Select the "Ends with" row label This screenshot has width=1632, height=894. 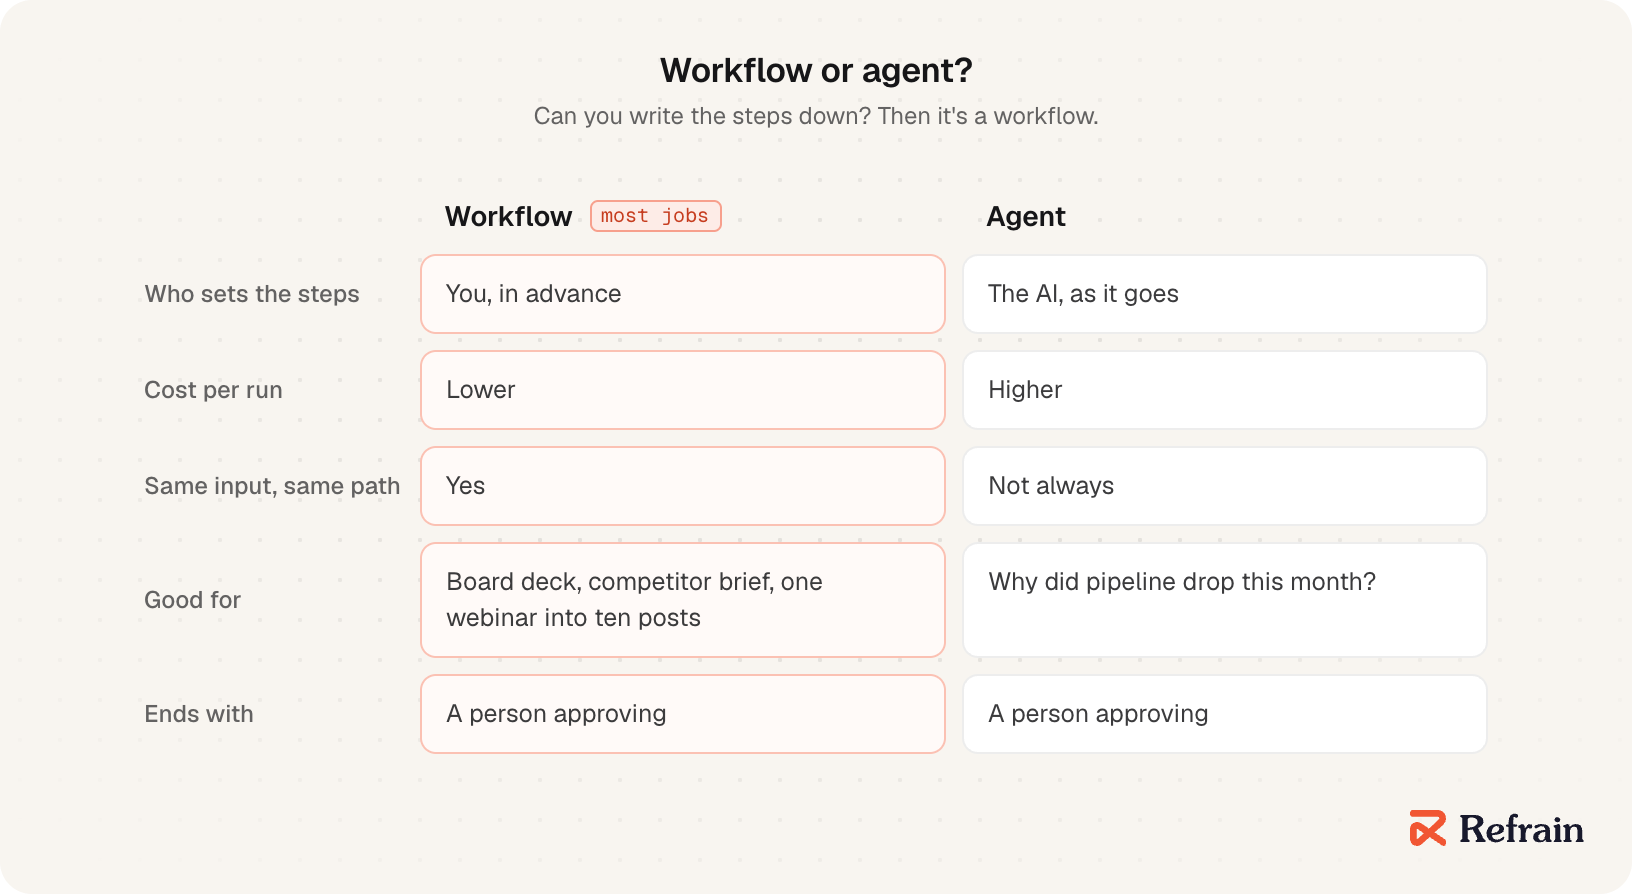(199, 714)
